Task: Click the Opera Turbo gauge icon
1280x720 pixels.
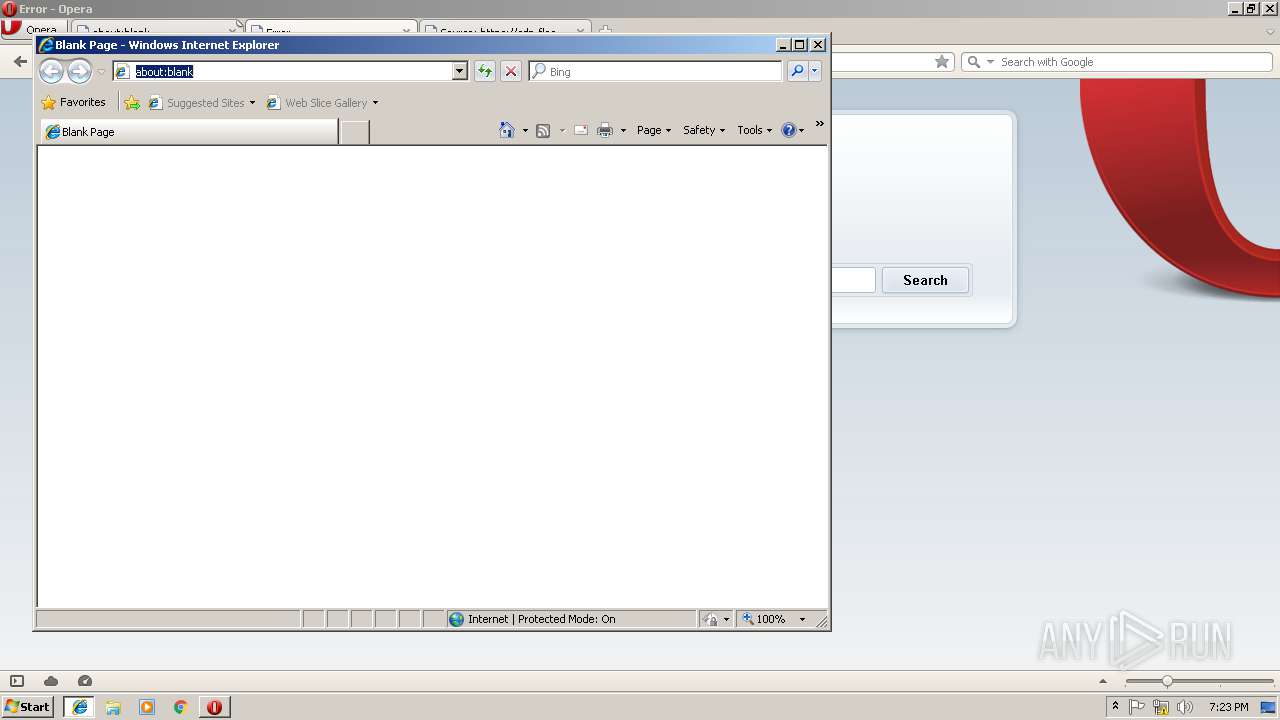Action: pos(85,681)
